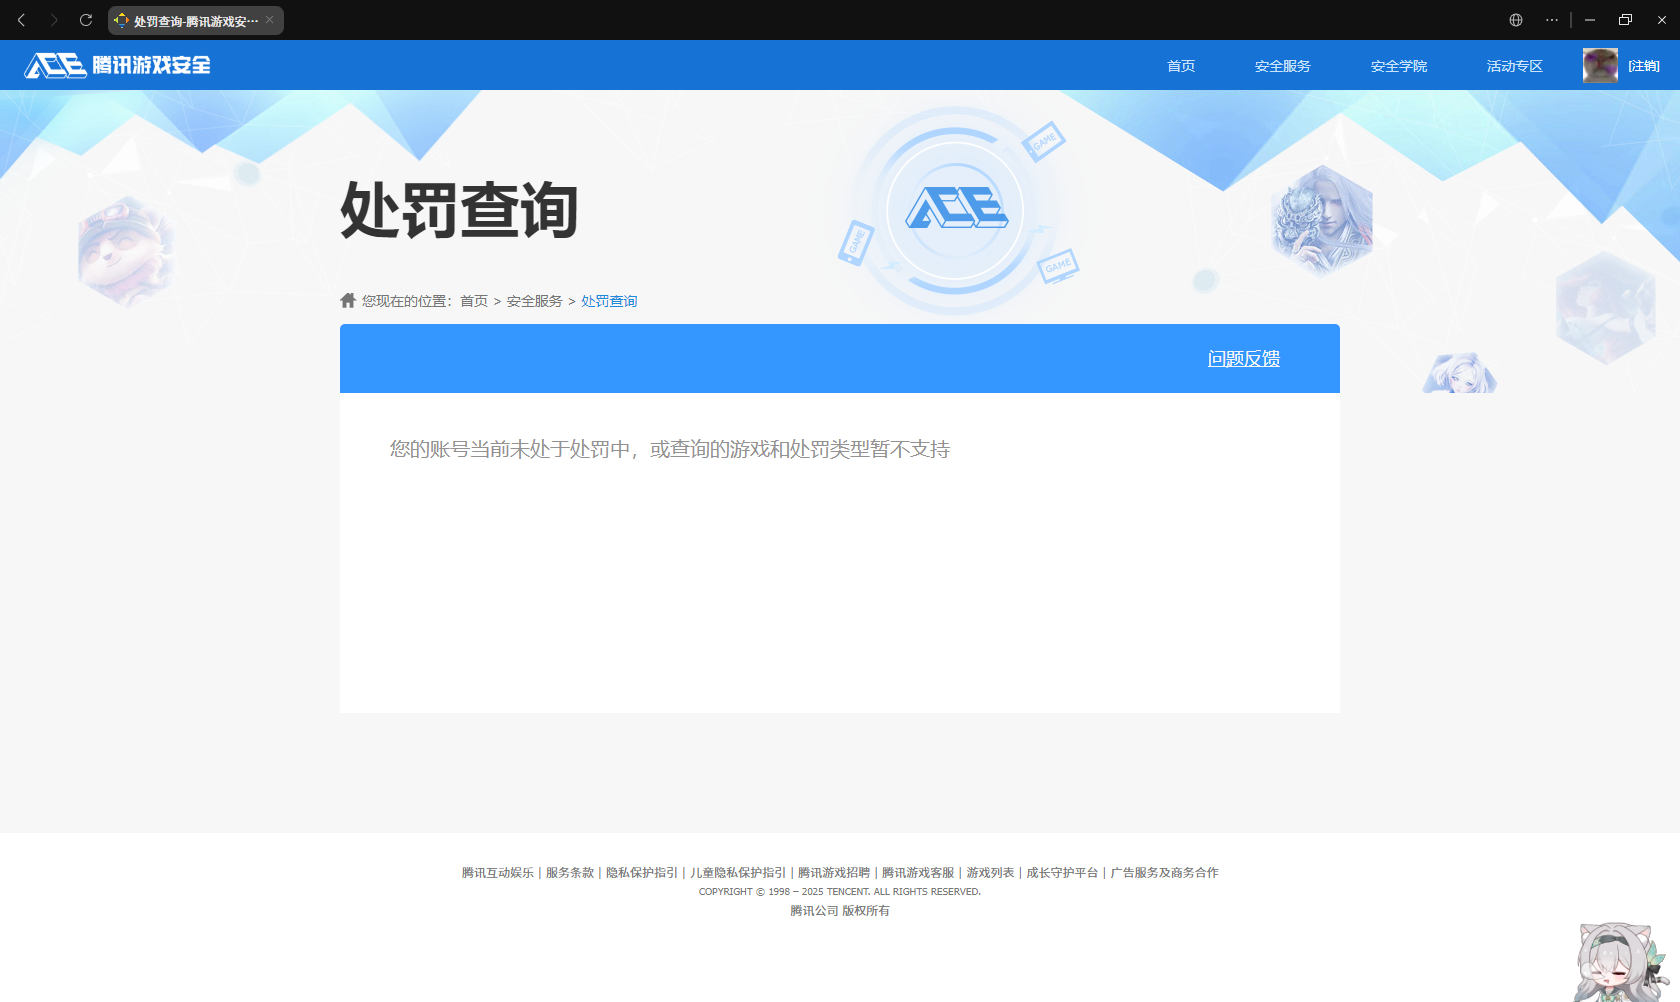Screen dimensions: 1680x1002
Task: Click 成长守护平台 in the footer
Action: tap(1062, 873)
